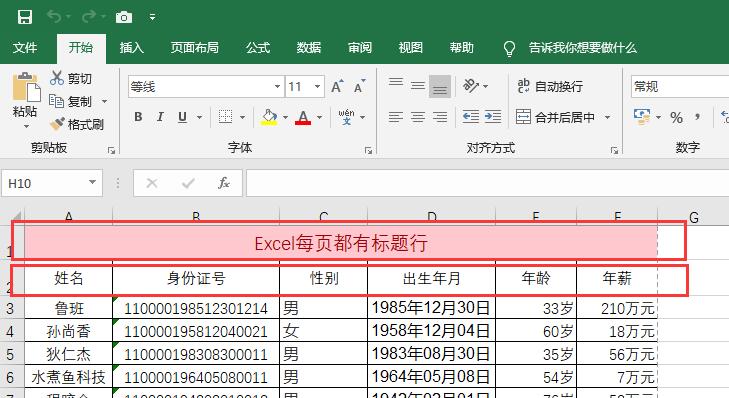Screen dimensions: 729x398
Task: Select right text alignment icon
Action: pyautogui.click(x=440, y=117)
